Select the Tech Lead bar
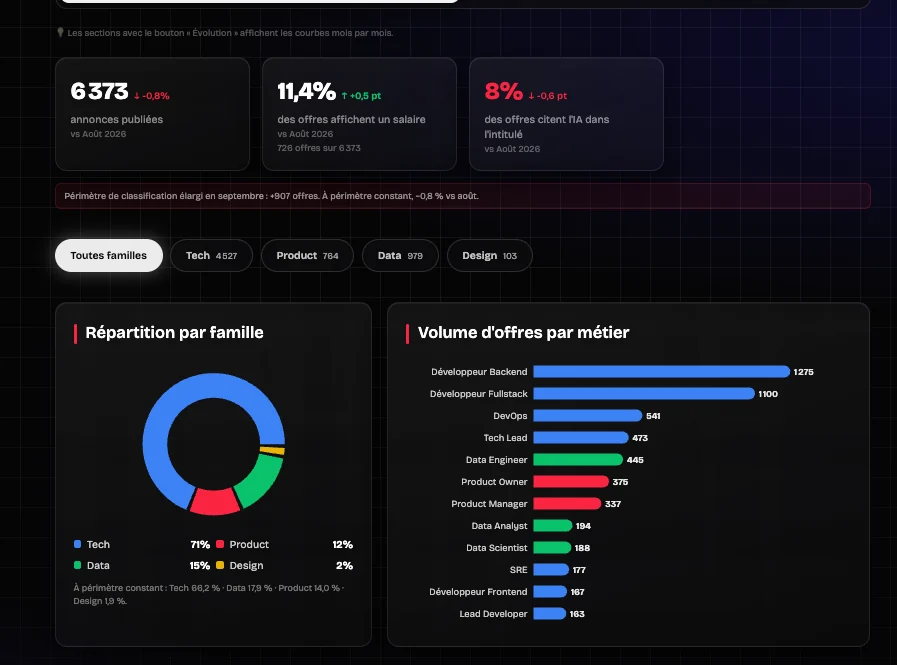Image resolution: width=897 pixels, height=665 pixels. [x=581, y=437]
